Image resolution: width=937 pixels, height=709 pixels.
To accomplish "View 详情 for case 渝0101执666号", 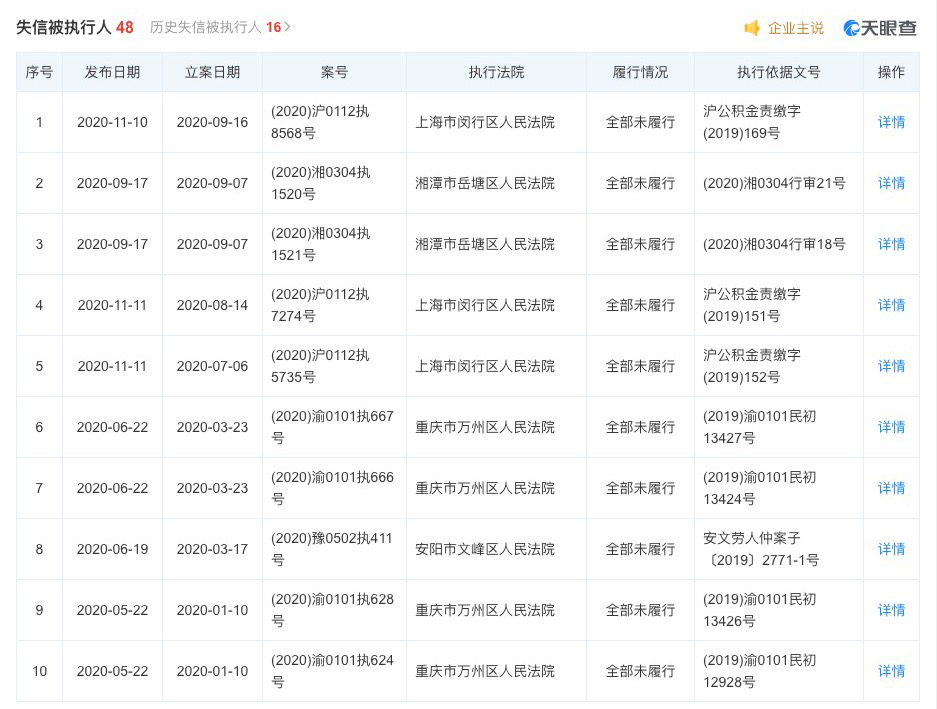I will [x=891, y=488].
